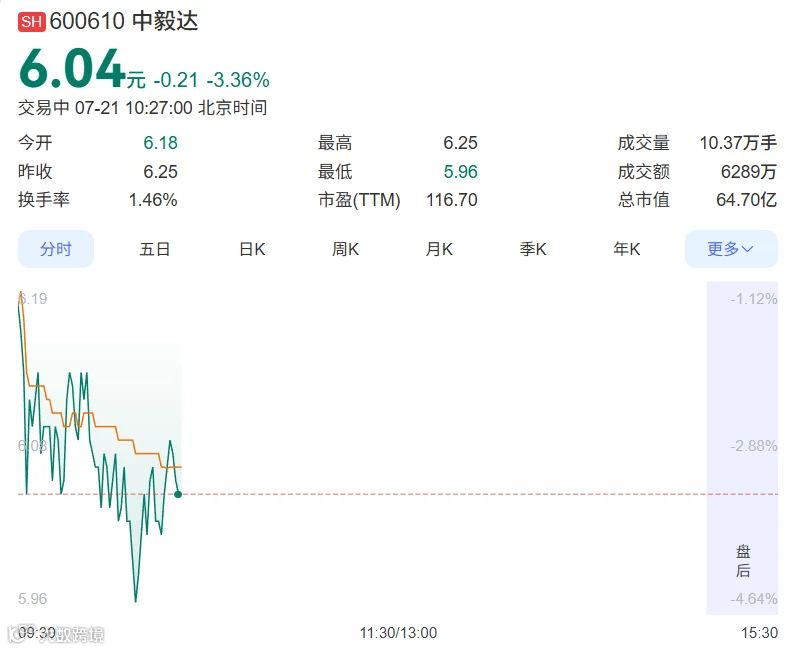Click the chart low point near 5.96

tap(136, 600)
